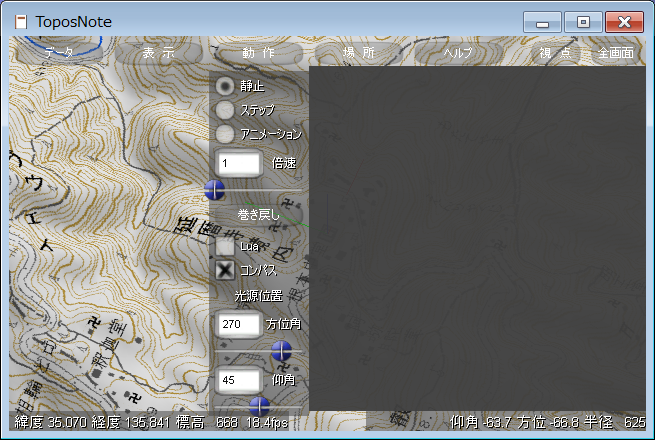This screenshot has width=655, height=440.
Task: Click the 半径 625 status text
Action: coord(615,422)
